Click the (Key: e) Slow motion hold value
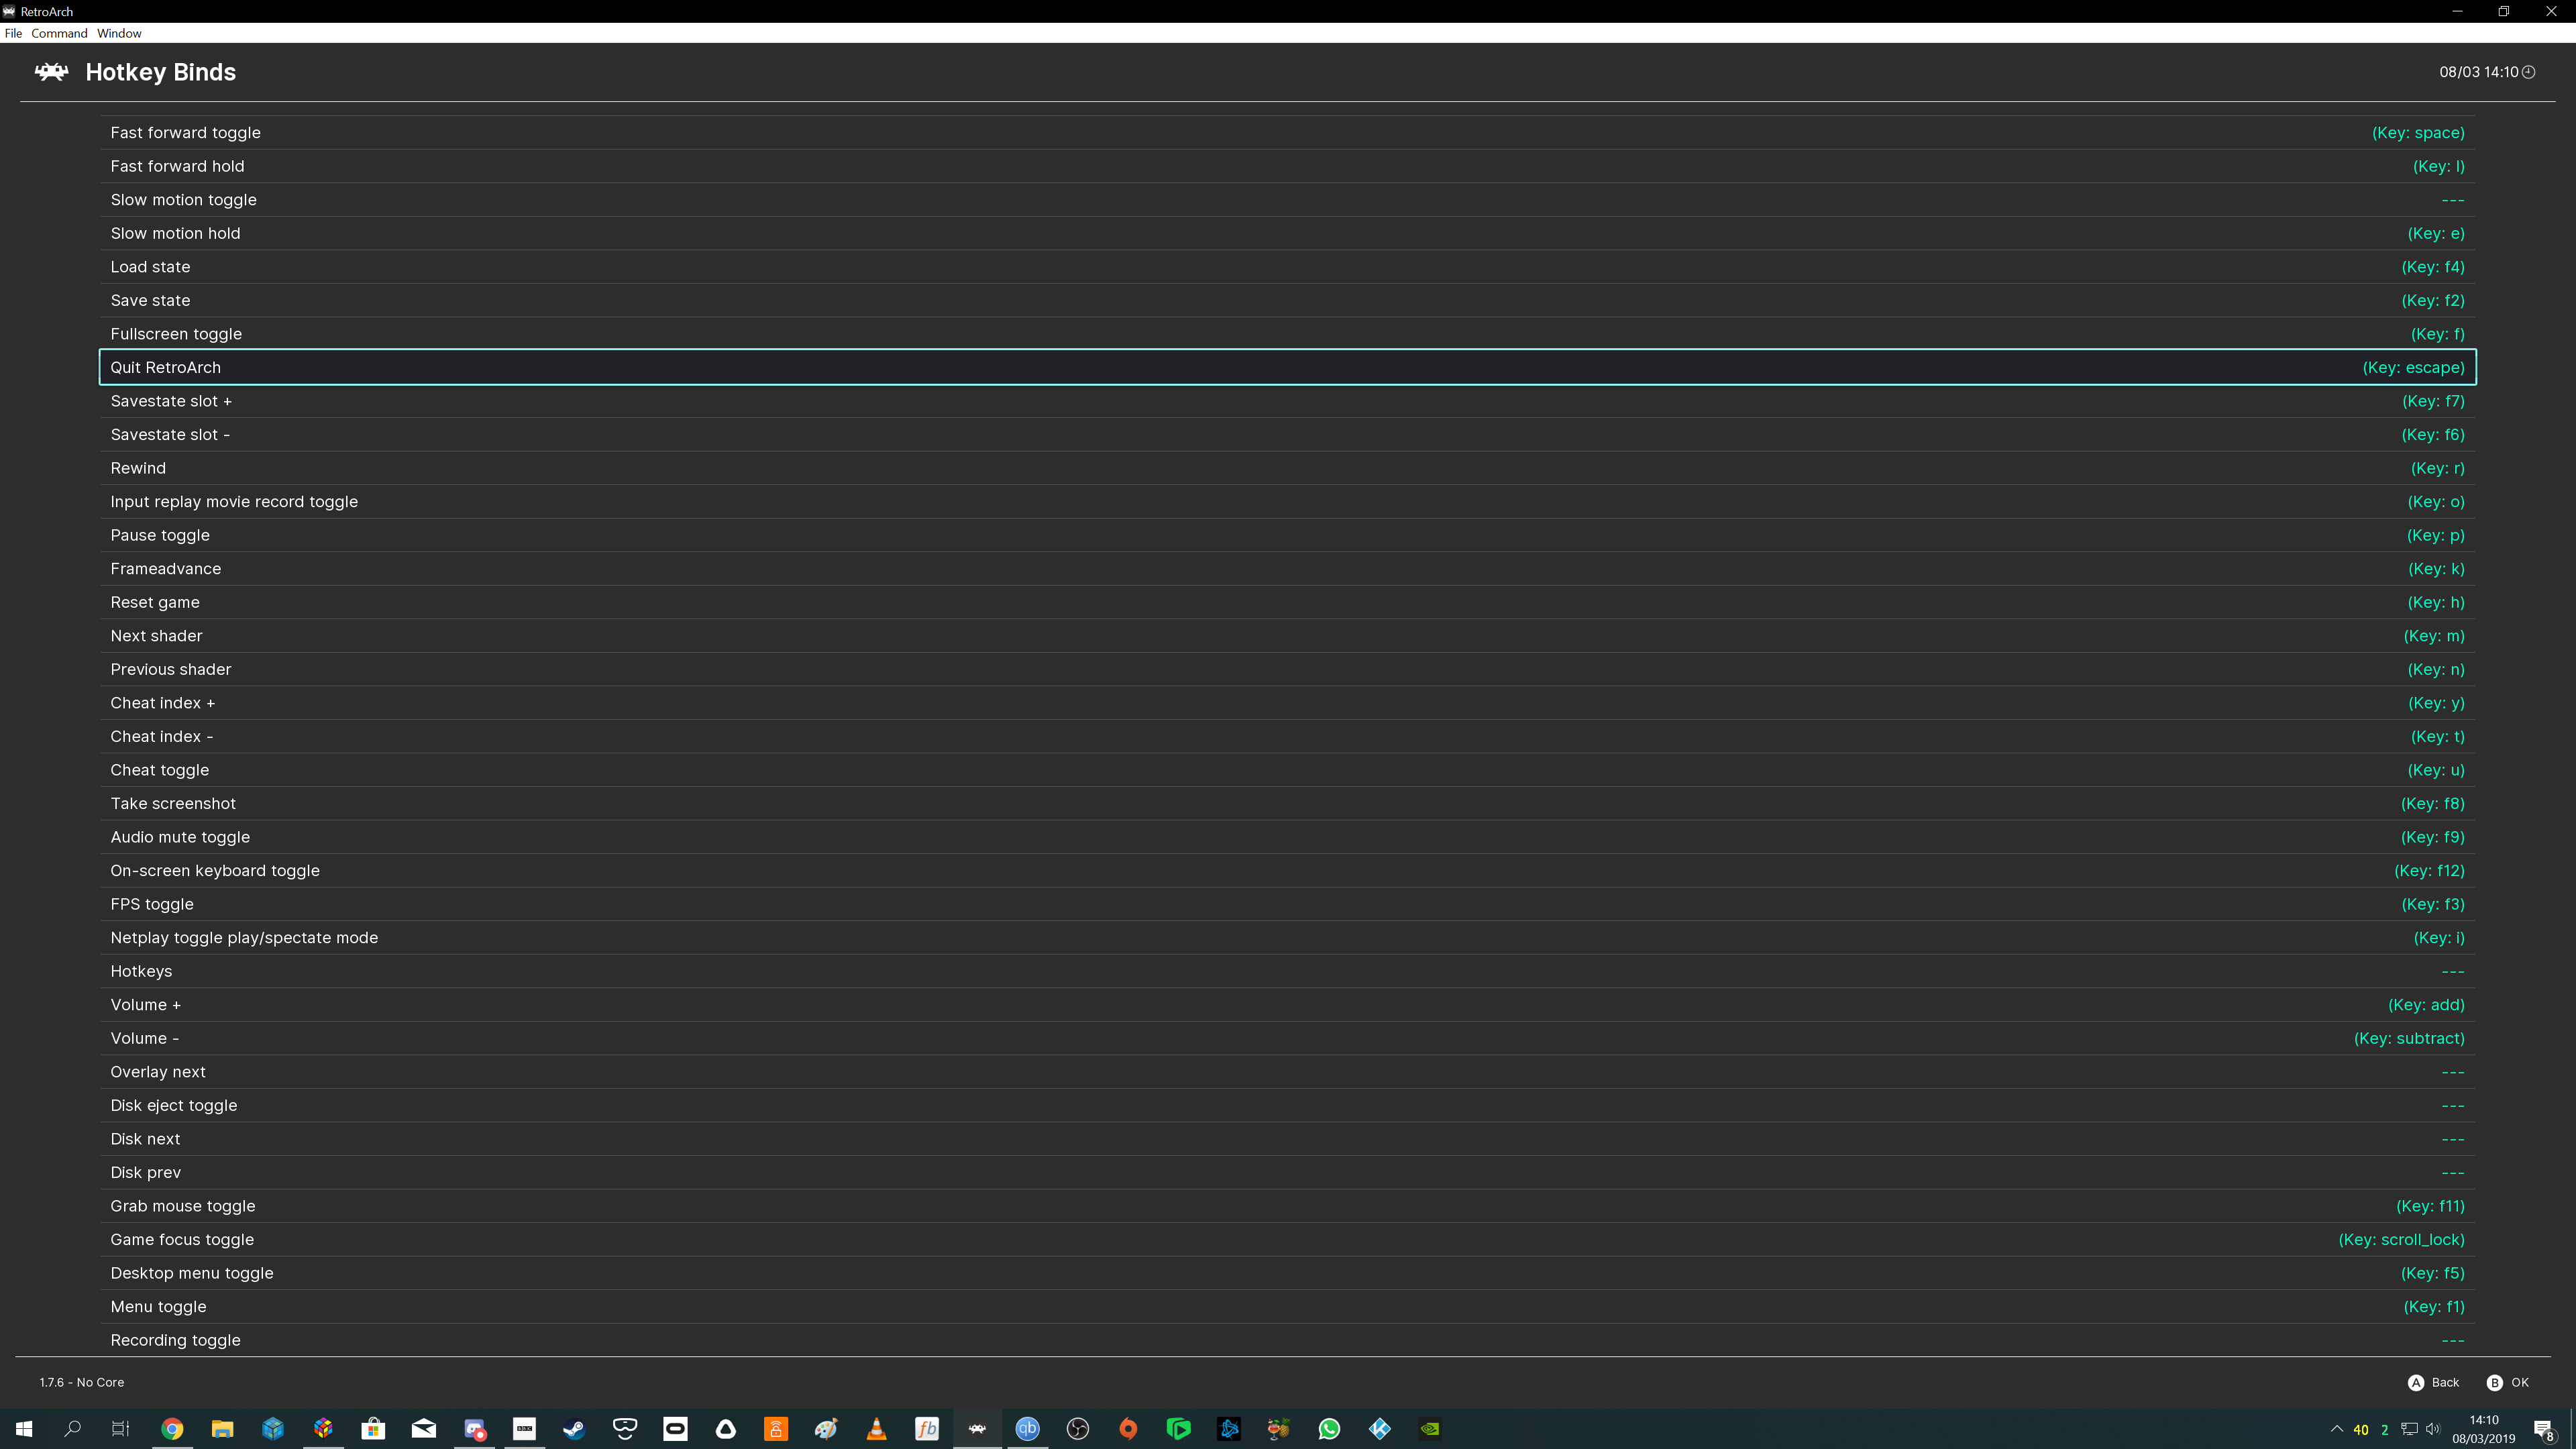This screenshot has width=2576, height=1449. coord(2435,233)
